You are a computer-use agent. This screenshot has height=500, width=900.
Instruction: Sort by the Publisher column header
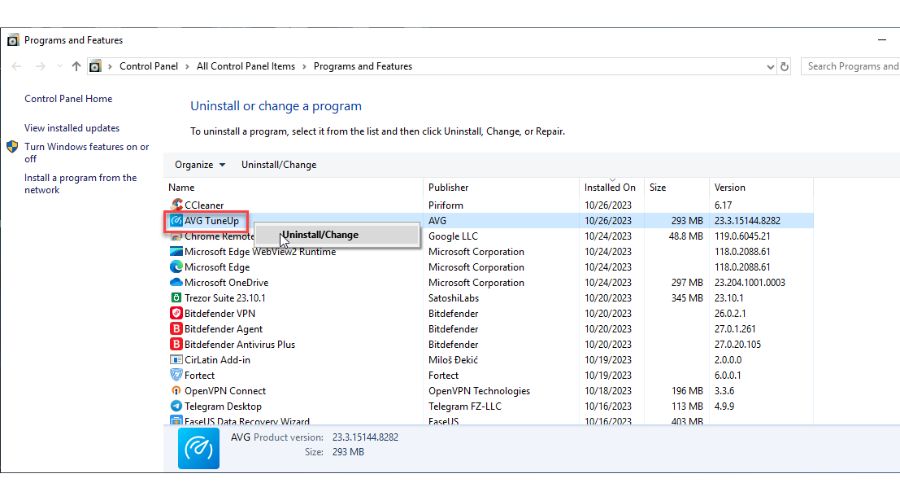point(501,188)
